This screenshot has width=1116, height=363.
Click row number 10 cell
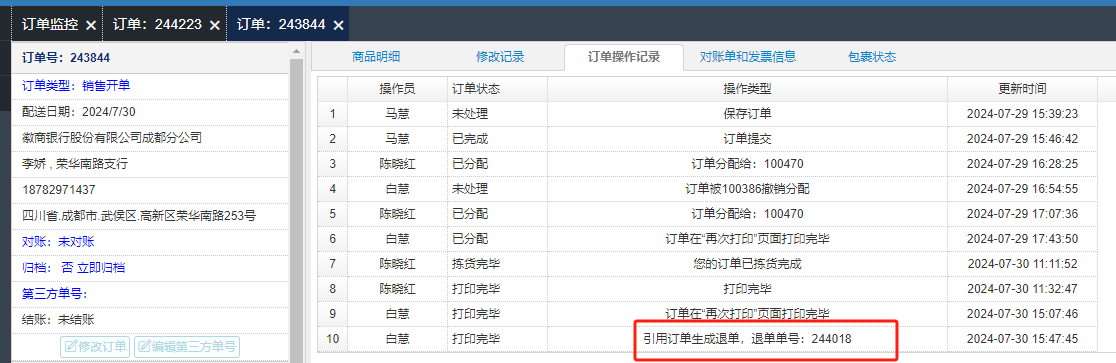tap(332, 339)
